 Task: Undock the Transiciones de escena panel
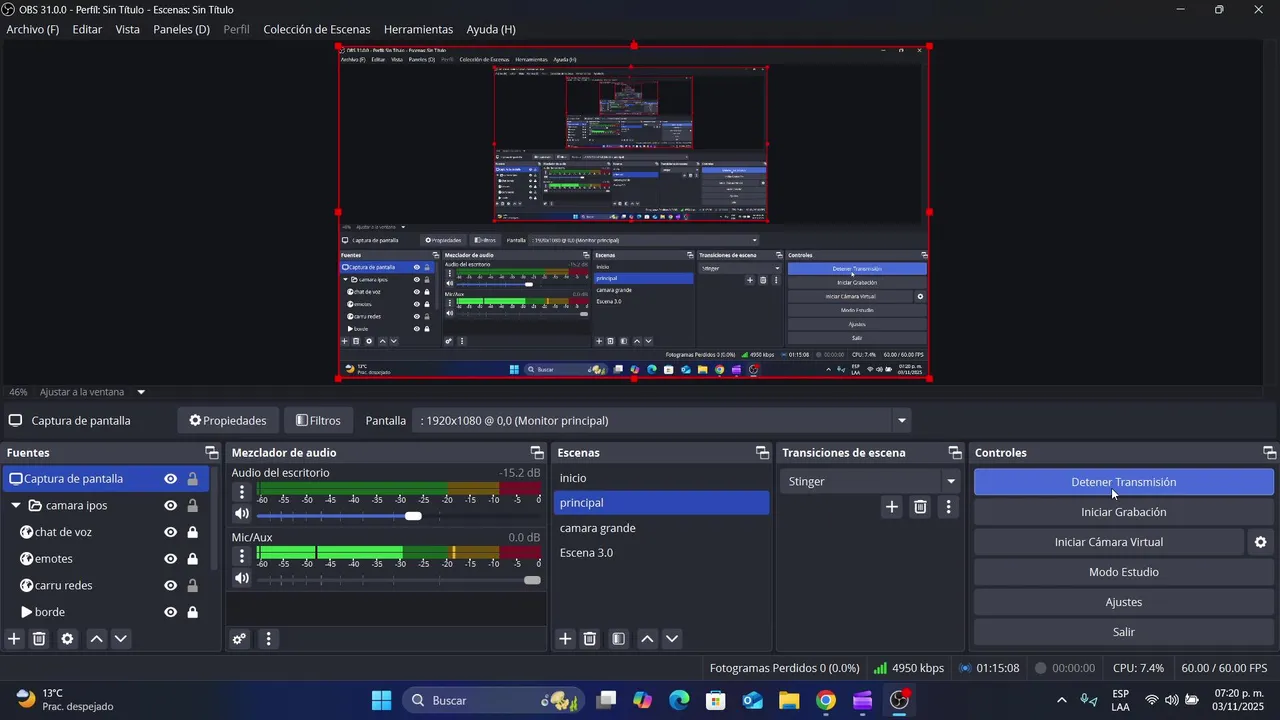[x=955, y=453]
